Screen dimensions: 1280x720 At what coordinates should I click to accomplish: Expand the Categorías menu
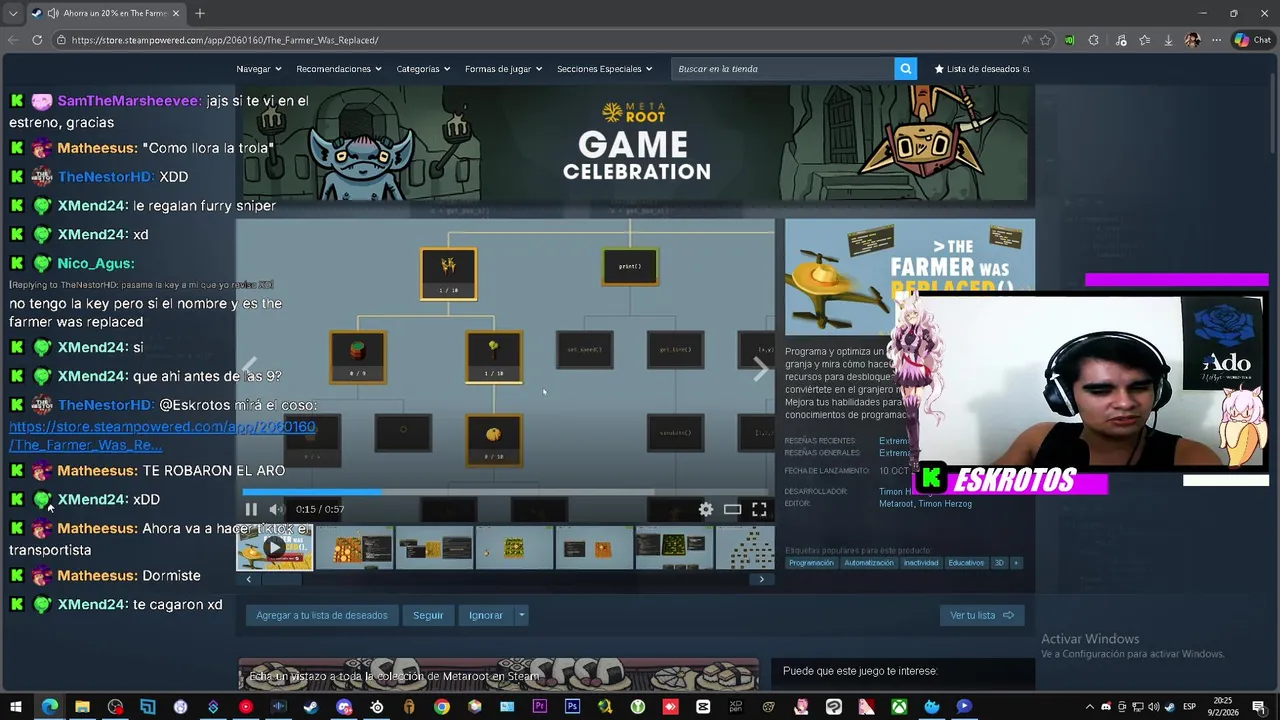pos(423,69)
